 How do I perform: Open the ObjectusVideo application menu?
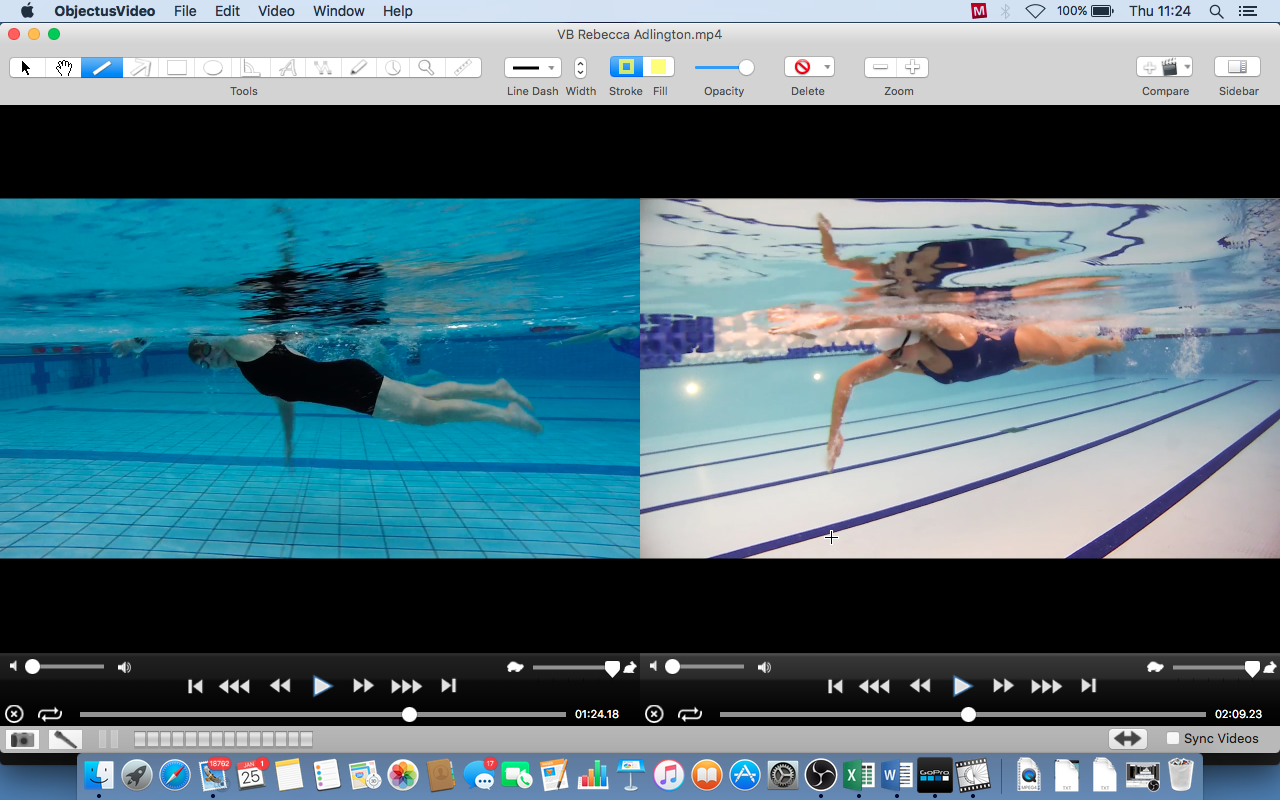click(105, 11)
